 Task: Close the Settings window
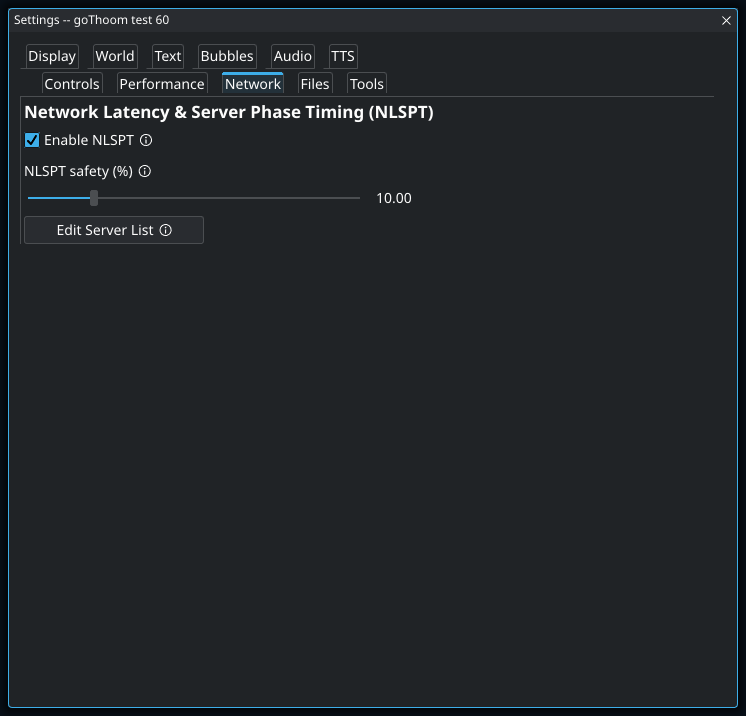coord(726,20)
